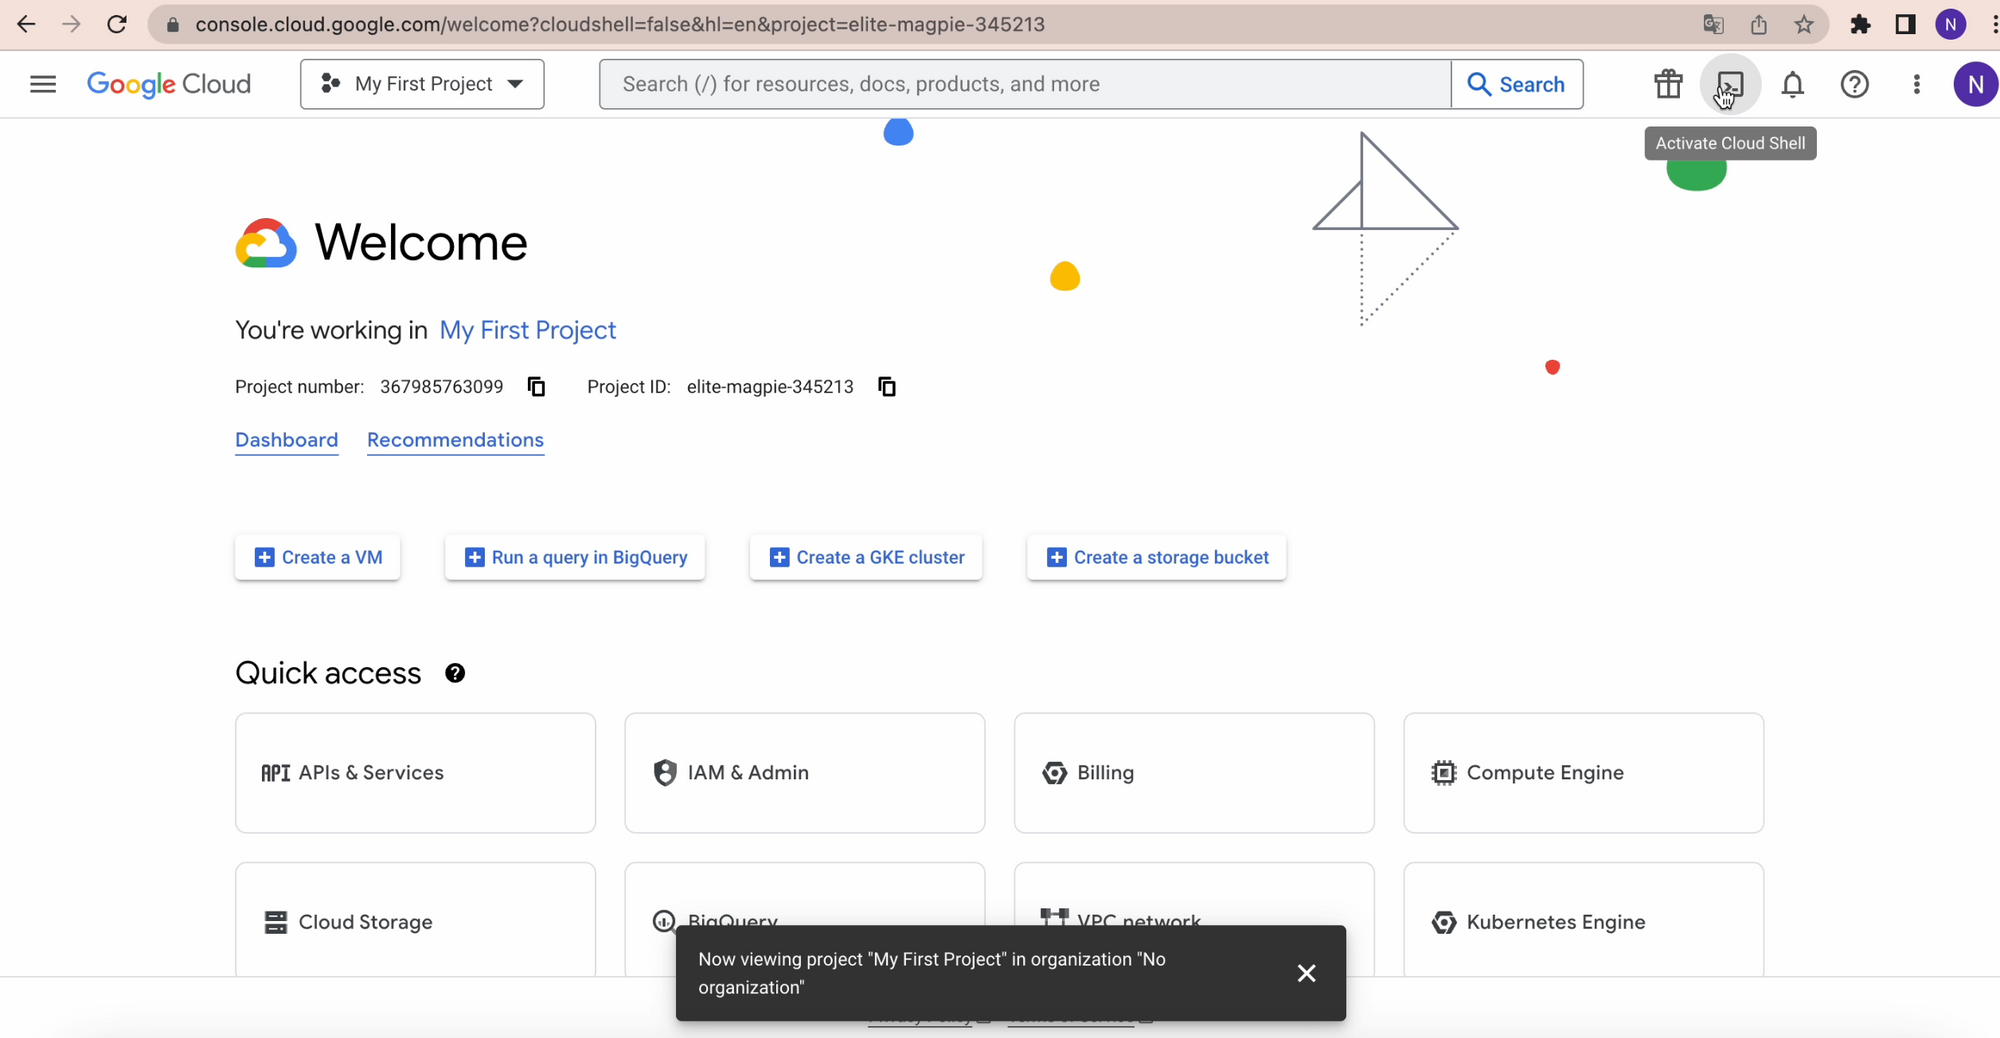2000x1038 pixels.
Task: Click the Create a VM button
Action: [x=318, y=557]
